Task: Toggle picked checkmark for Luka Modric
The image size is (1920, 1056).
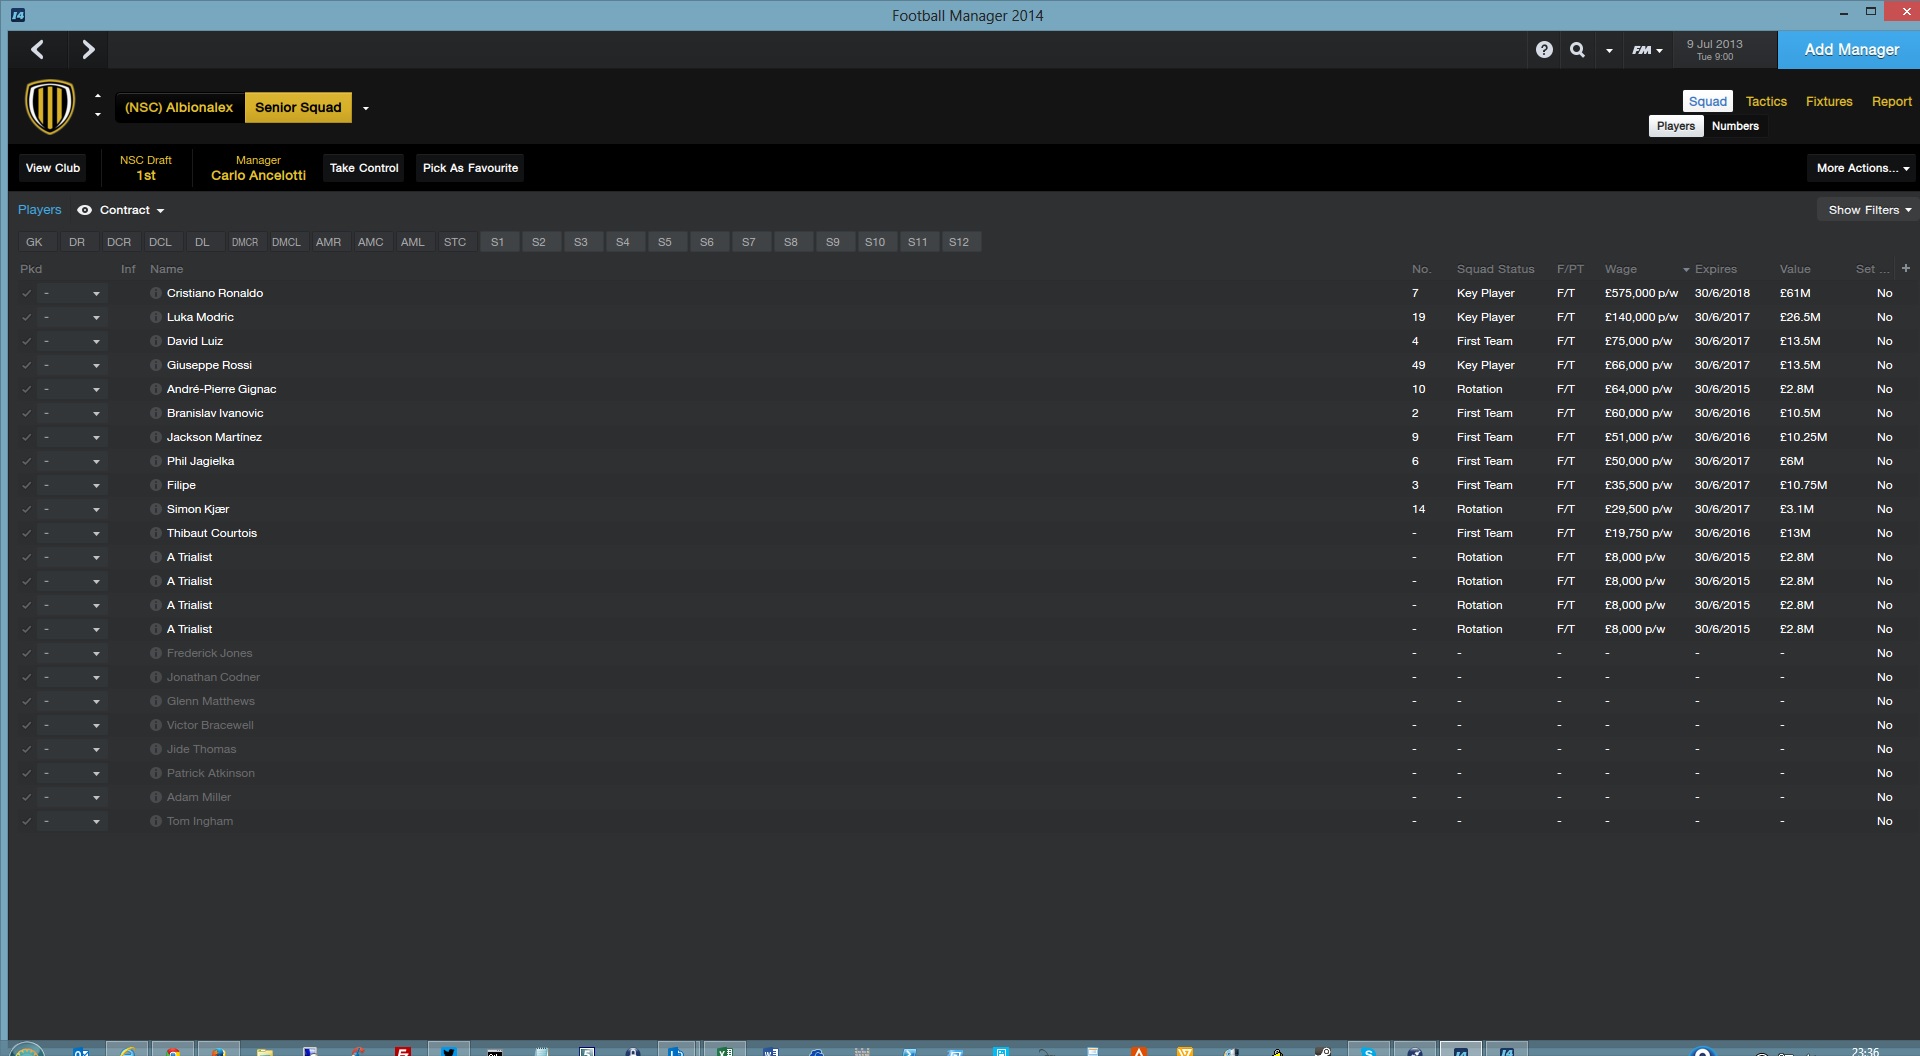Action: pyautogui.click(x=27, y=317)
